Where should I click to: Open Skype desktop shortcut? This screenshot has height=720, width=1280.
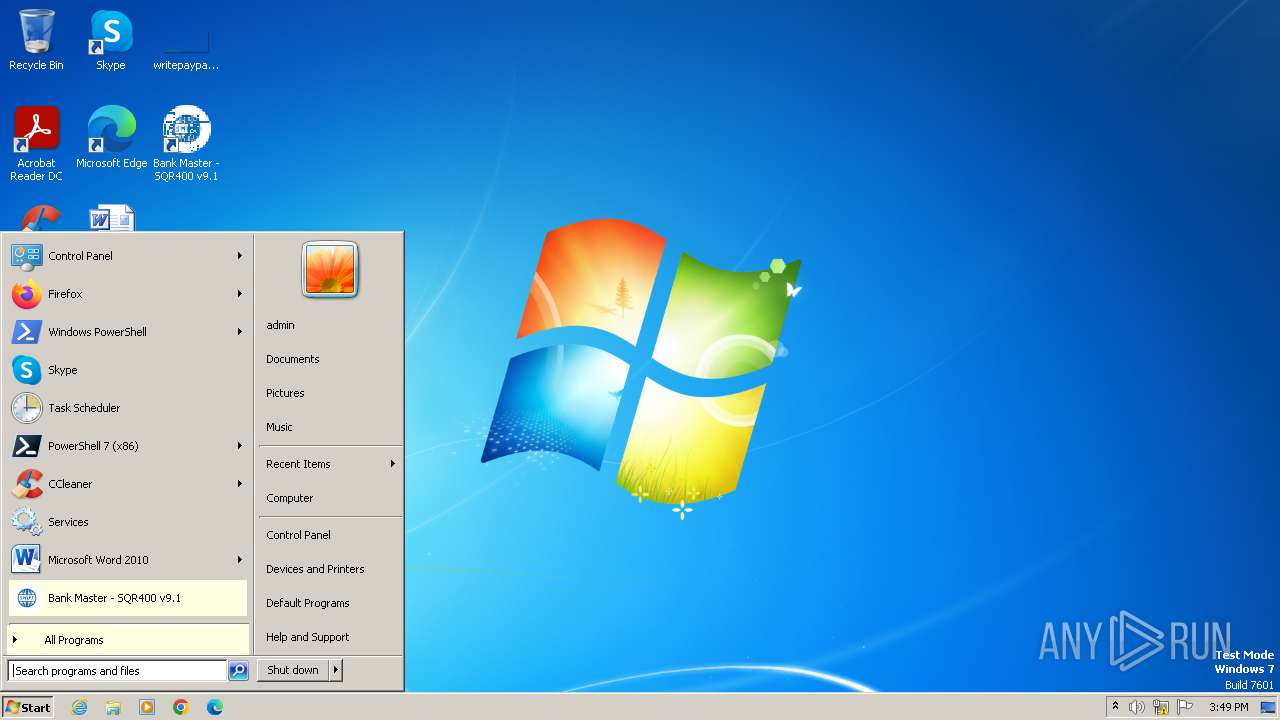pyautogui.click(x=111, y=40)
